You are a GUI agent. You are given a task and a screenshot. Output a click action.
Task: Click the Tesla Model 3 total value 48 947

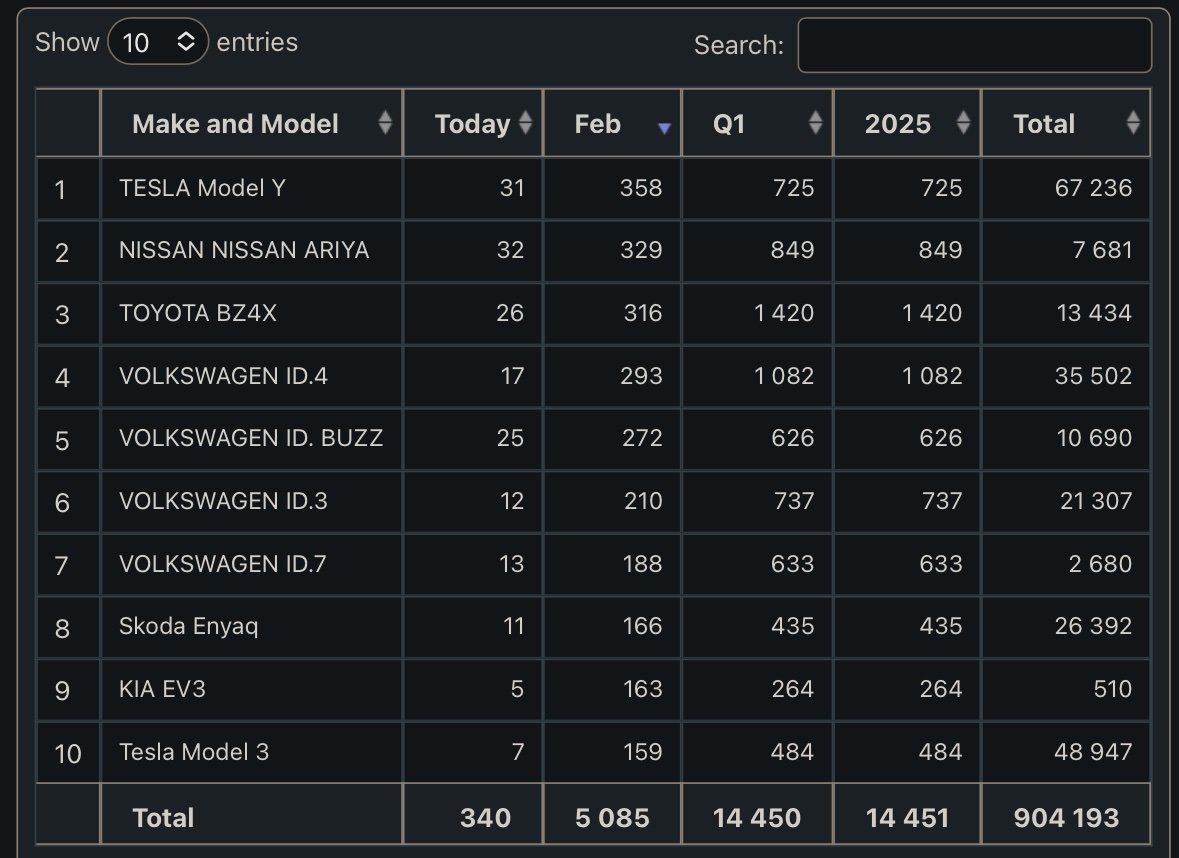[1093, 751]
